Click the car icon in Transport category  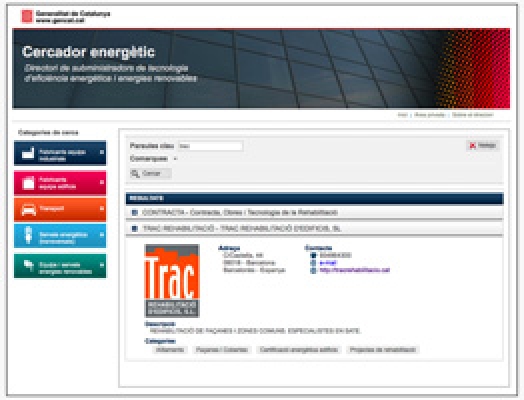[28, 210]
